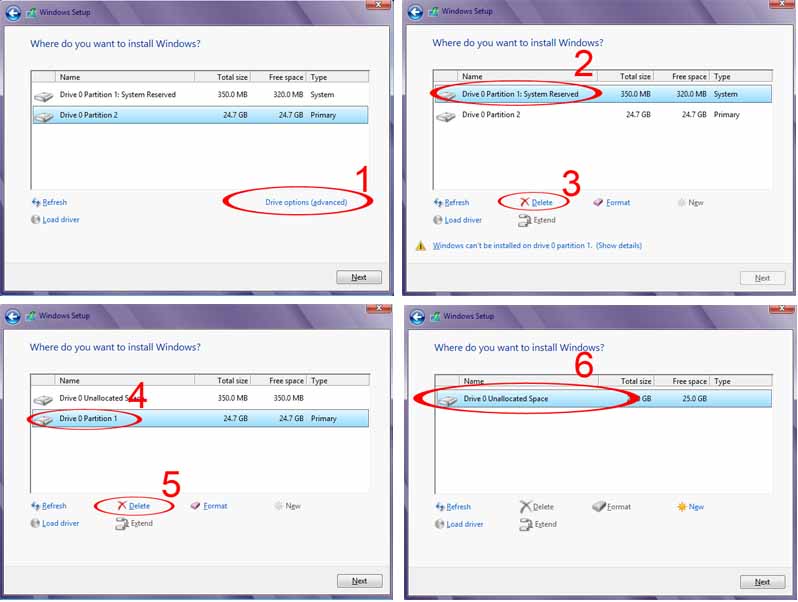Screen dimensions: 798x602
Task: Open Load driver in Drive options (advanced) window
Action: 55,219
